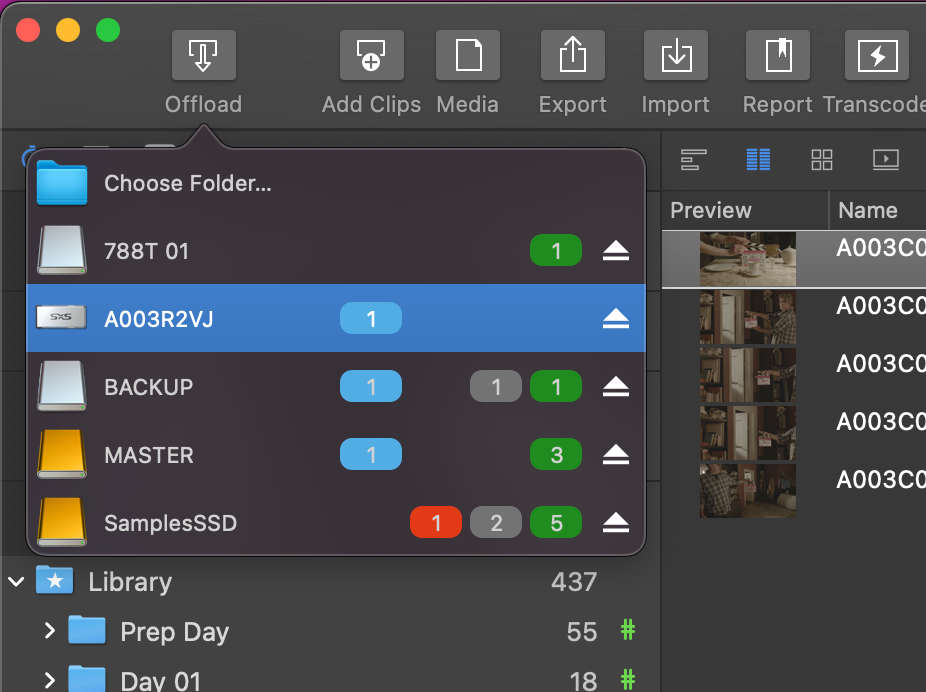
Task: Expand the Prep Day folder
Action: coord(49,631)
